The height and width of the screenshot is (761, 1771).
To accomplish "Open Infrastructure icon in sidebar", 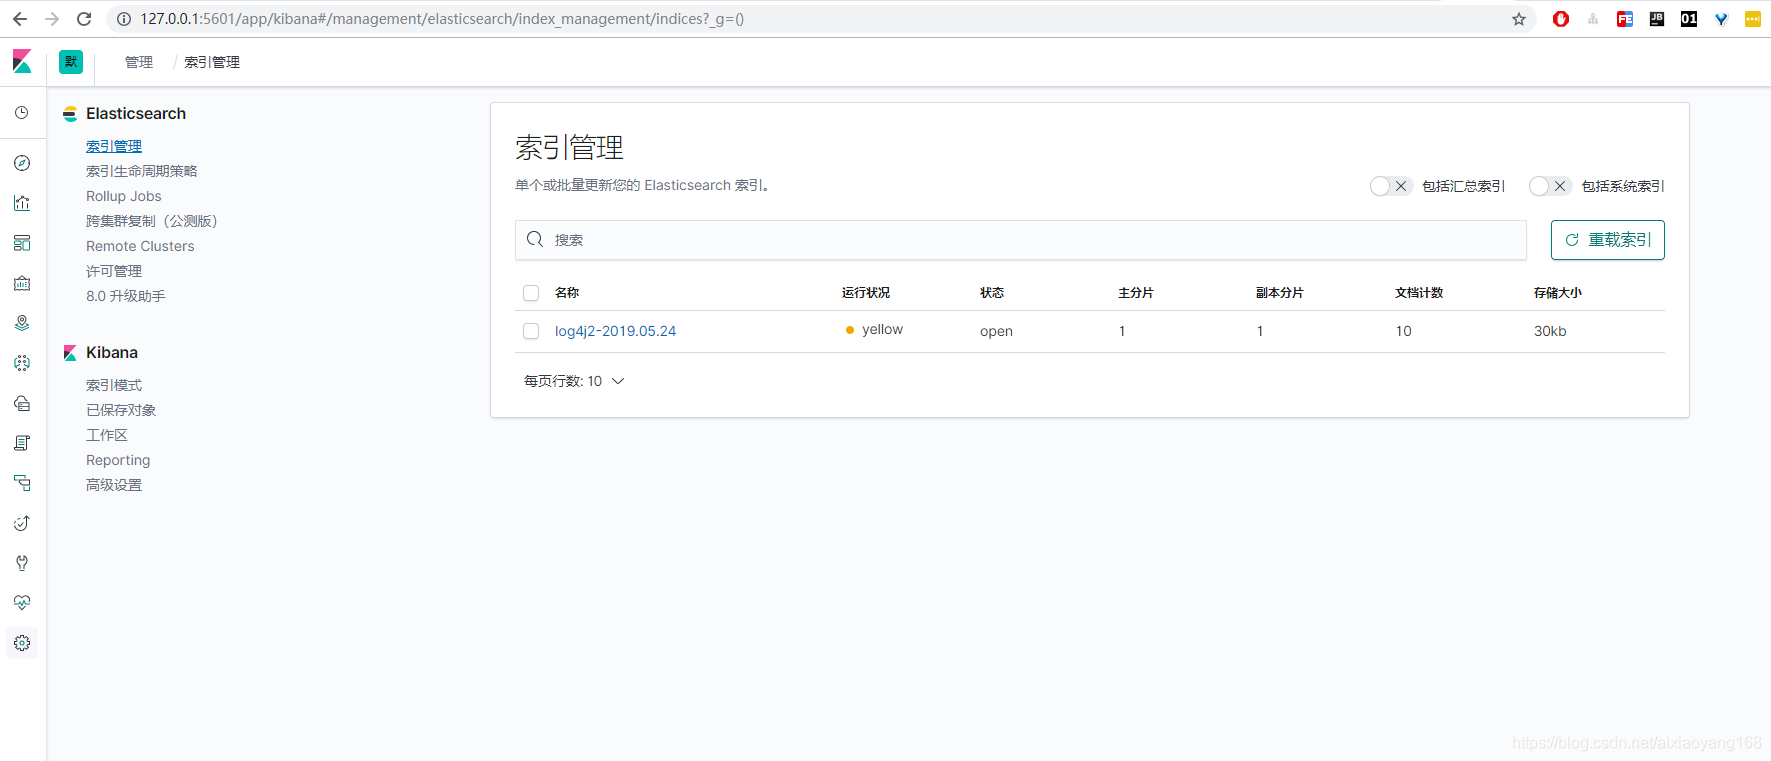I will [22, 403].
